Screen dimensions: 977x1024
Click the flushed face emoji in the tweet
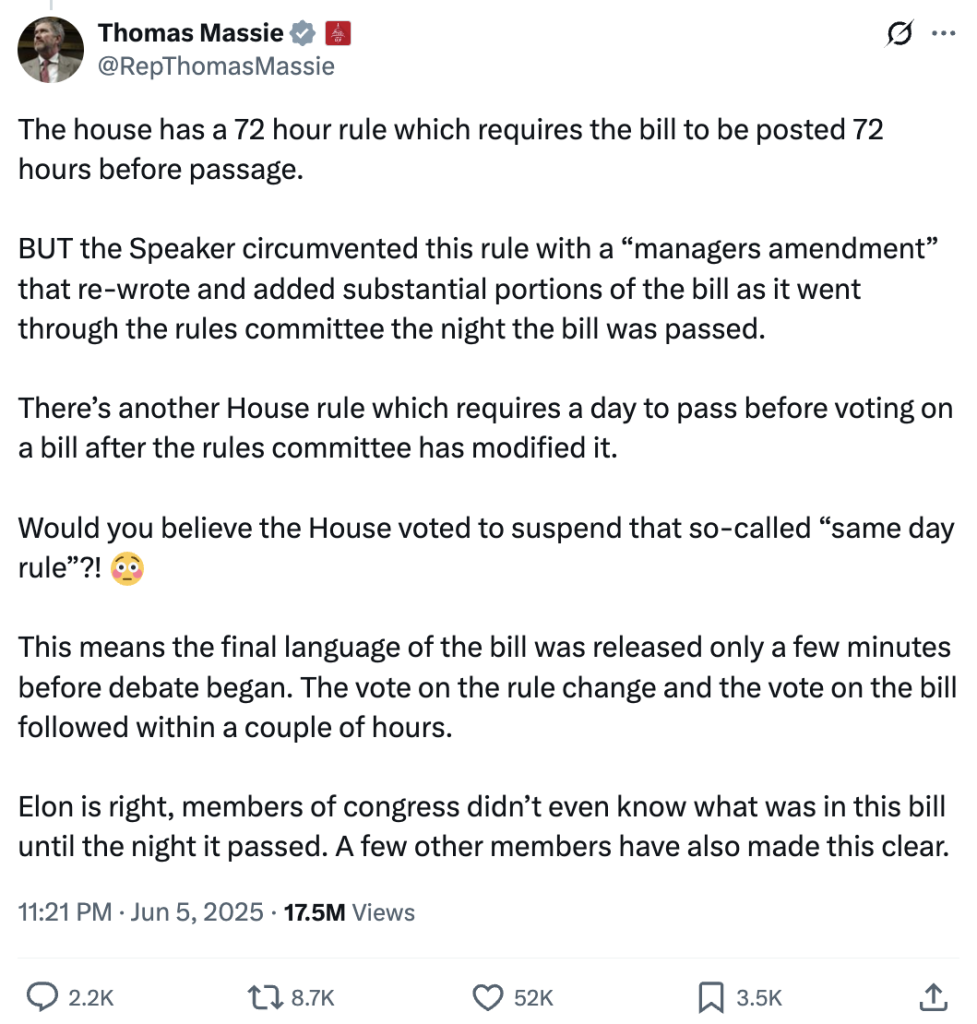click(x=129, y=569)
